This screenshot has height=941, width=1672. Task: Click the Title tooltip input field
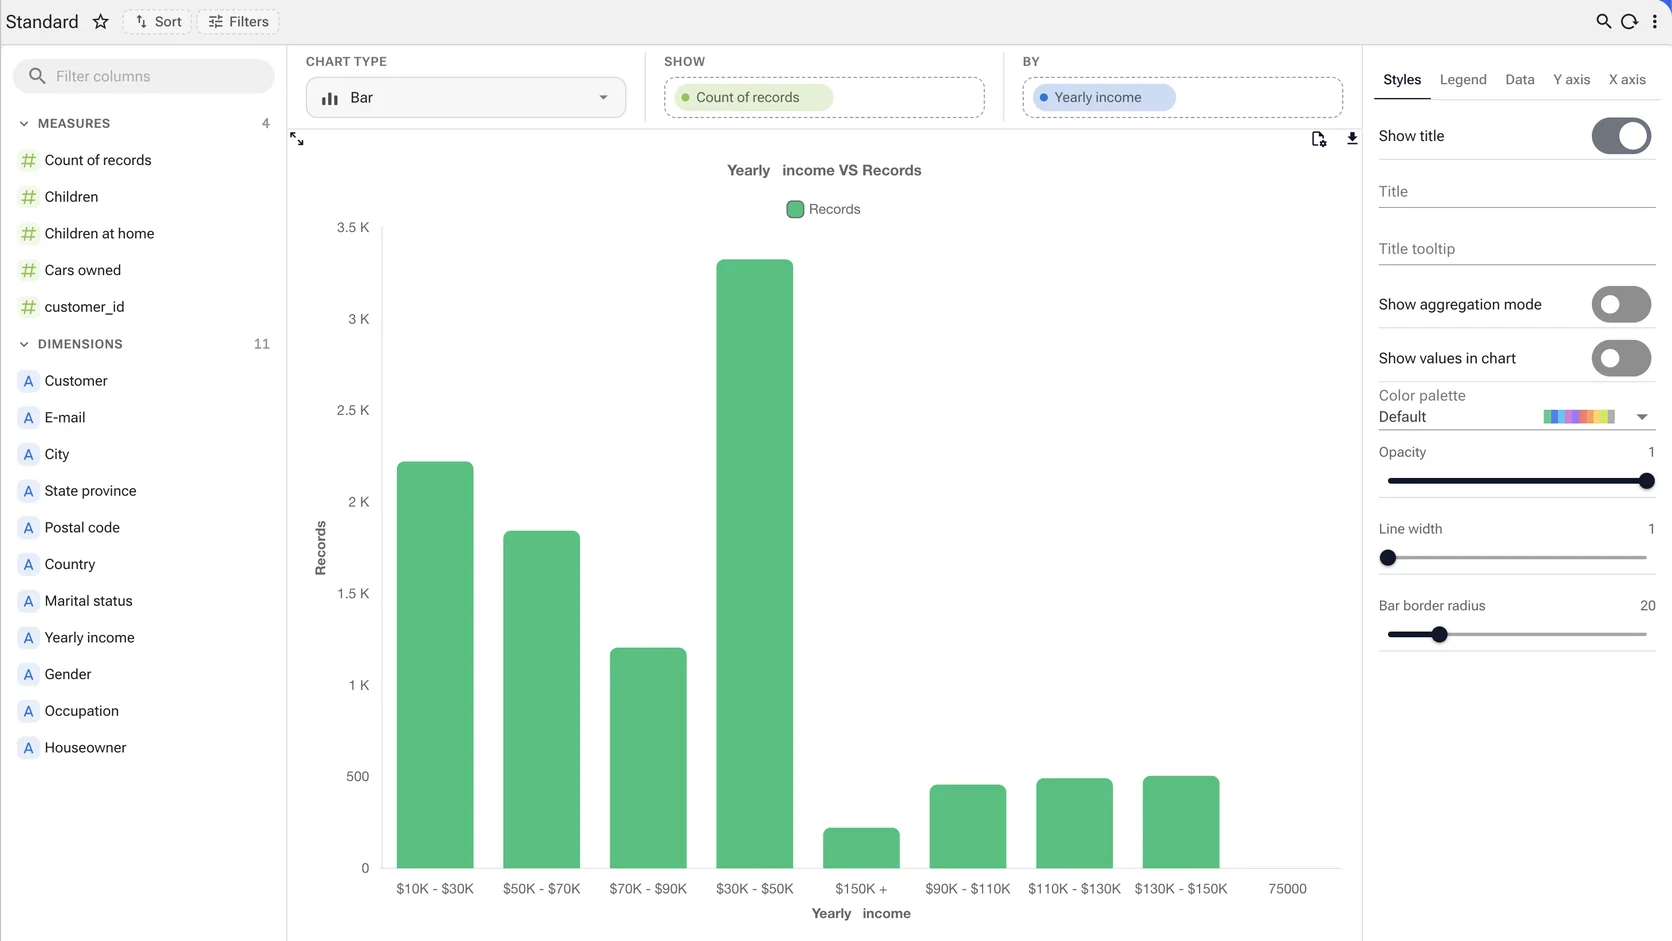click(x=1516, y=249)
